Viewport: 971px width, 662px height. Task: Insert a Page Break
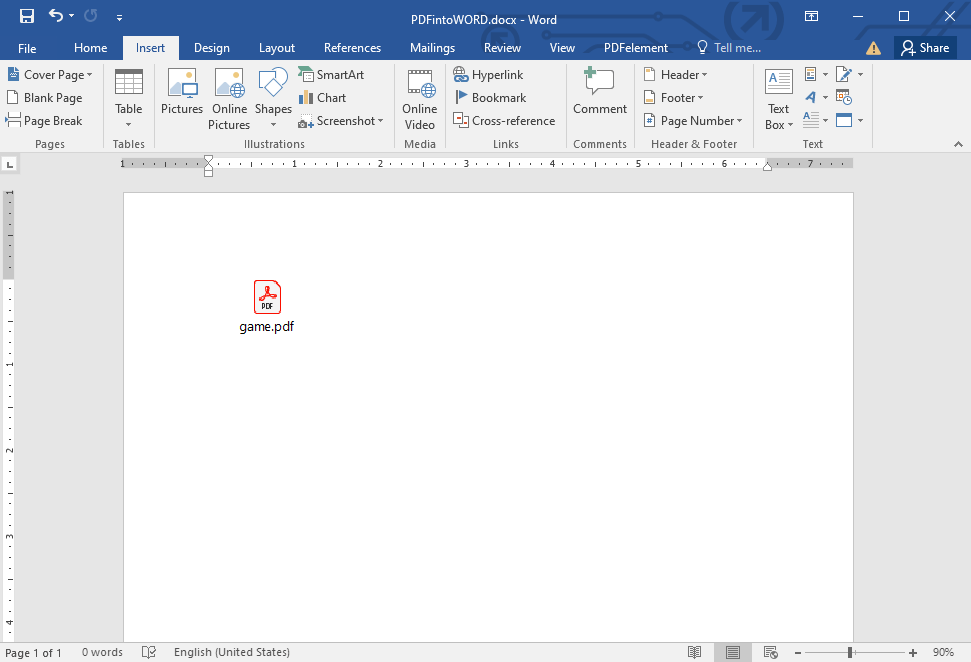50,120
